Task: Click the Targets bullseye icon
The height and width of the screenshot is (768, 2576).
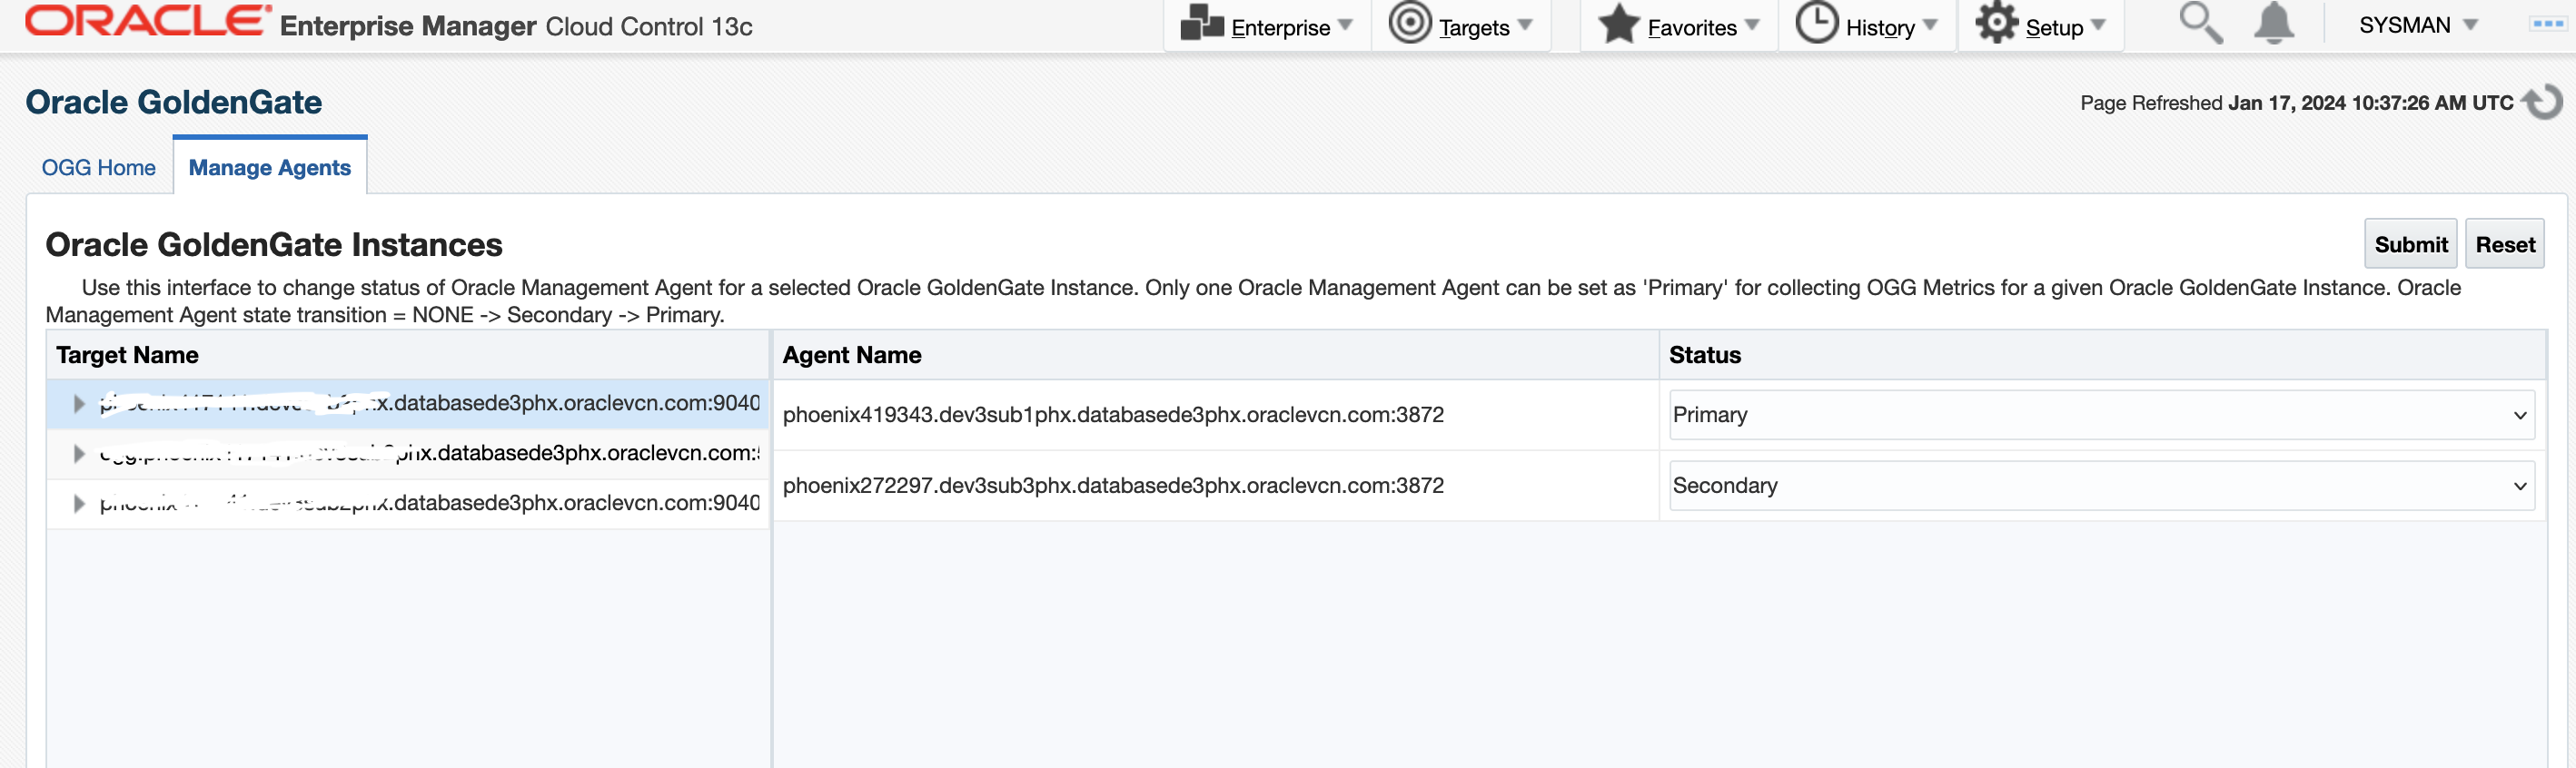Action: coord(1410,23)
